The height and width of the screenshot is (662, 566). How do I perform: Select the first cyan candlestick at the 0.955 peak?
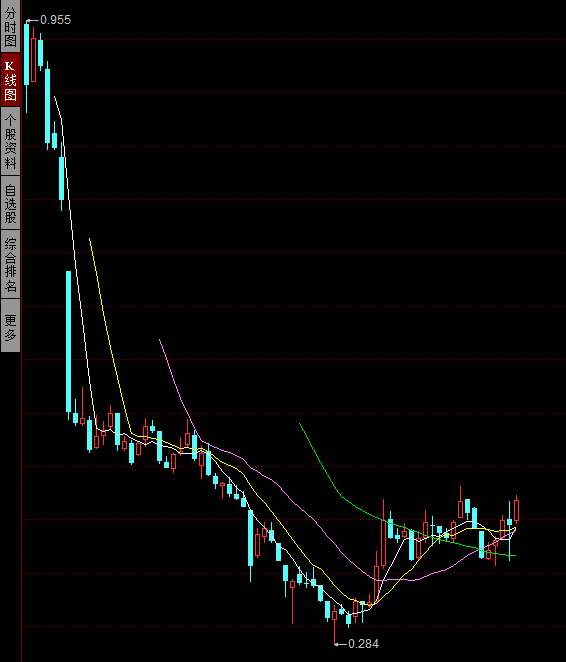point(27,55)
